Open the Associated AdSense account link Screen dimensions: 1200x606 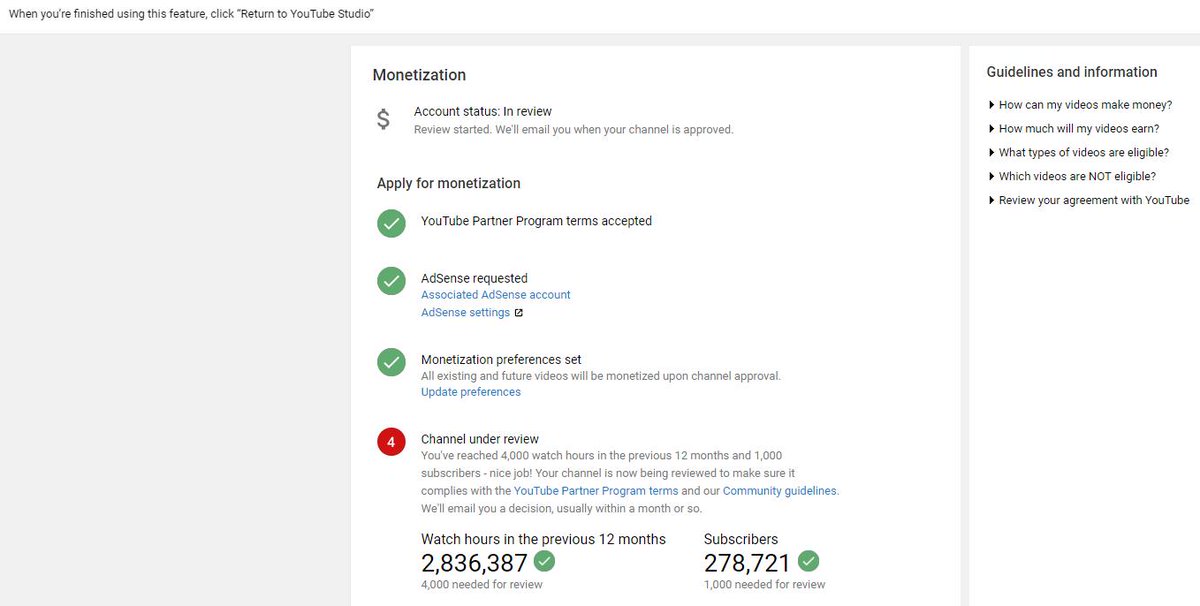tap(496, 295)
